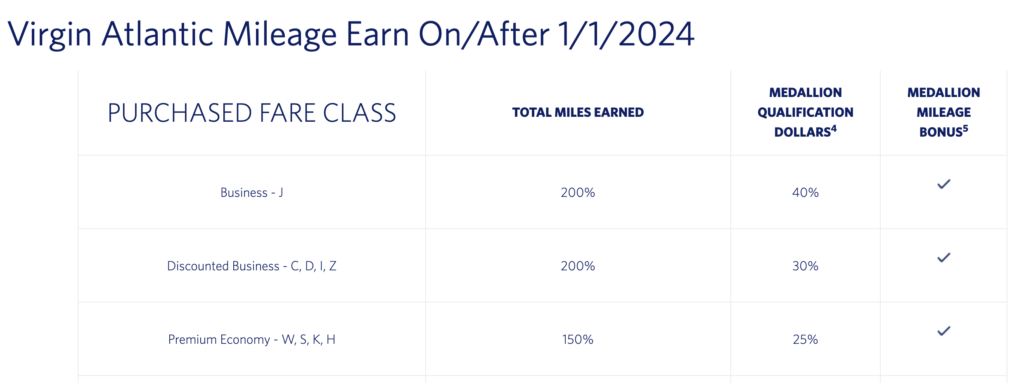Click the Medallion Qualification Dollars header

point(805,112)
